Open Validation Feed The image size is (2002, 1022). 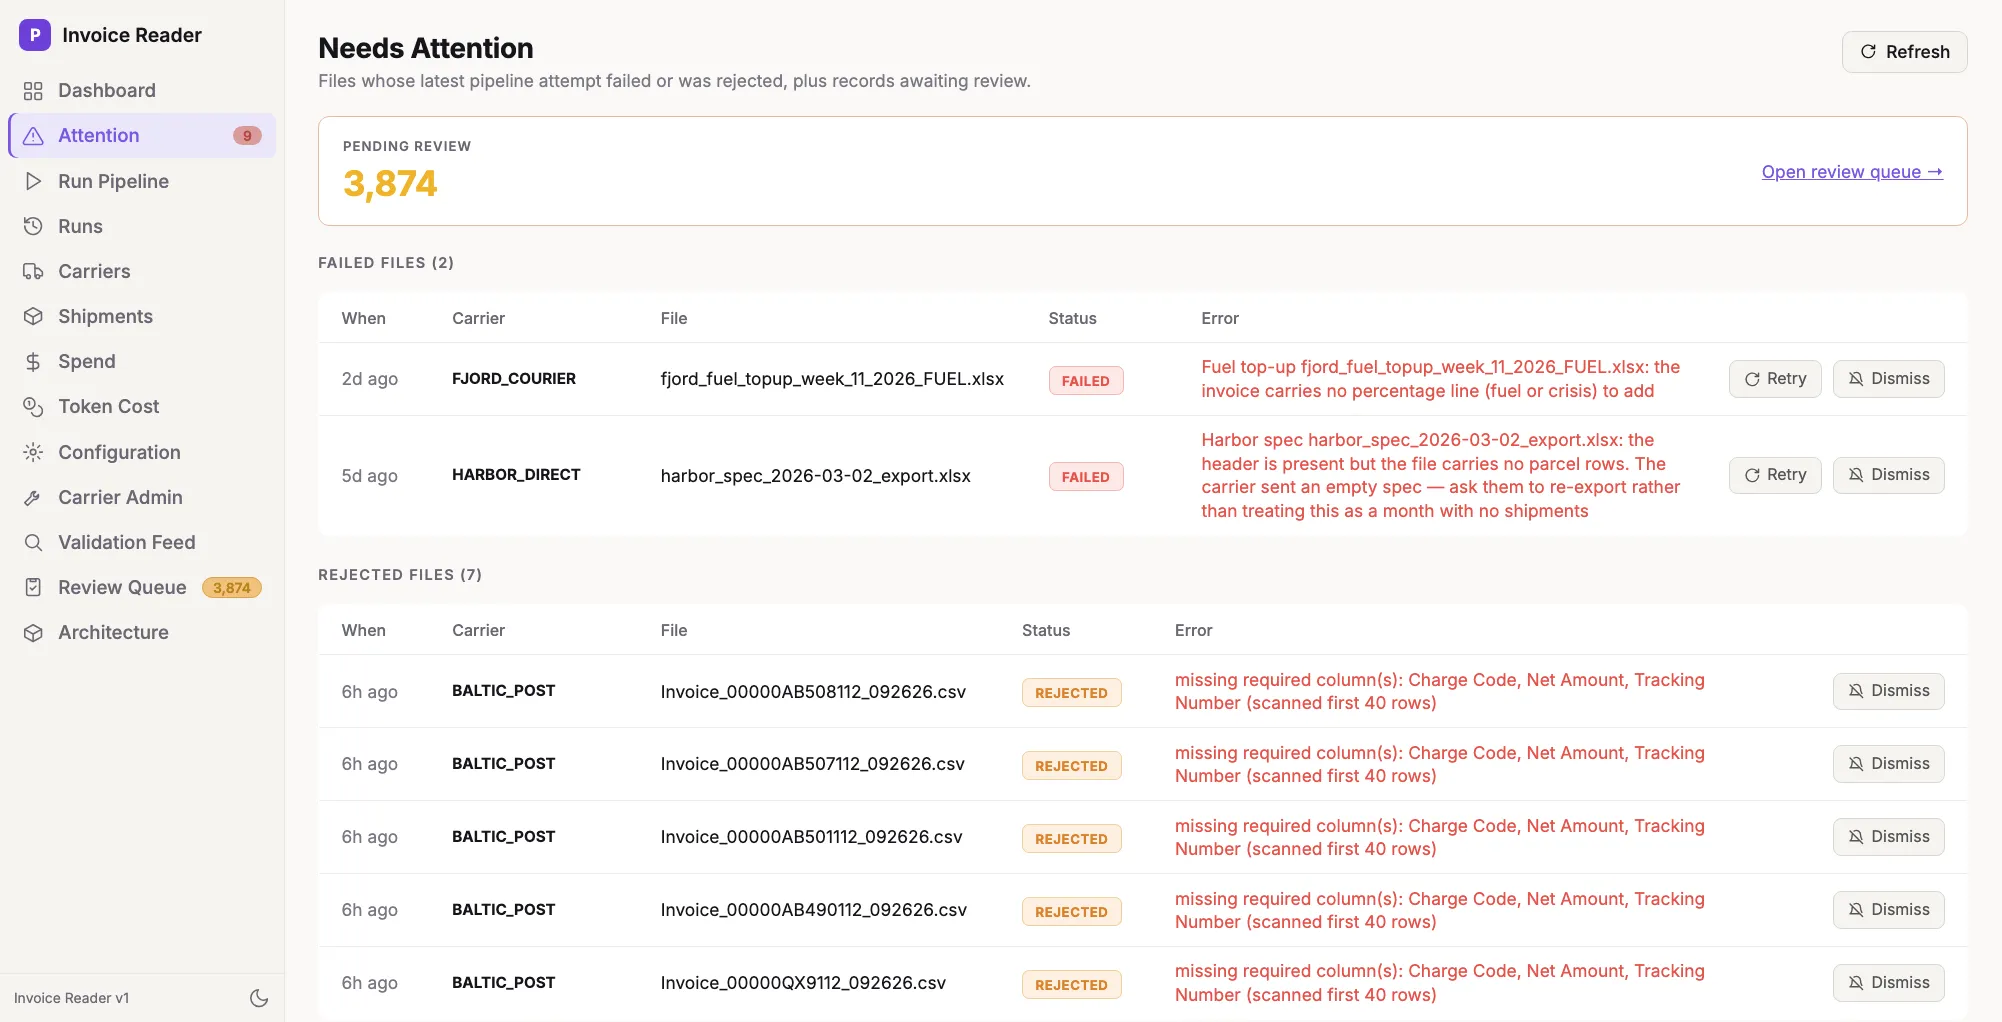coord(142,542)
